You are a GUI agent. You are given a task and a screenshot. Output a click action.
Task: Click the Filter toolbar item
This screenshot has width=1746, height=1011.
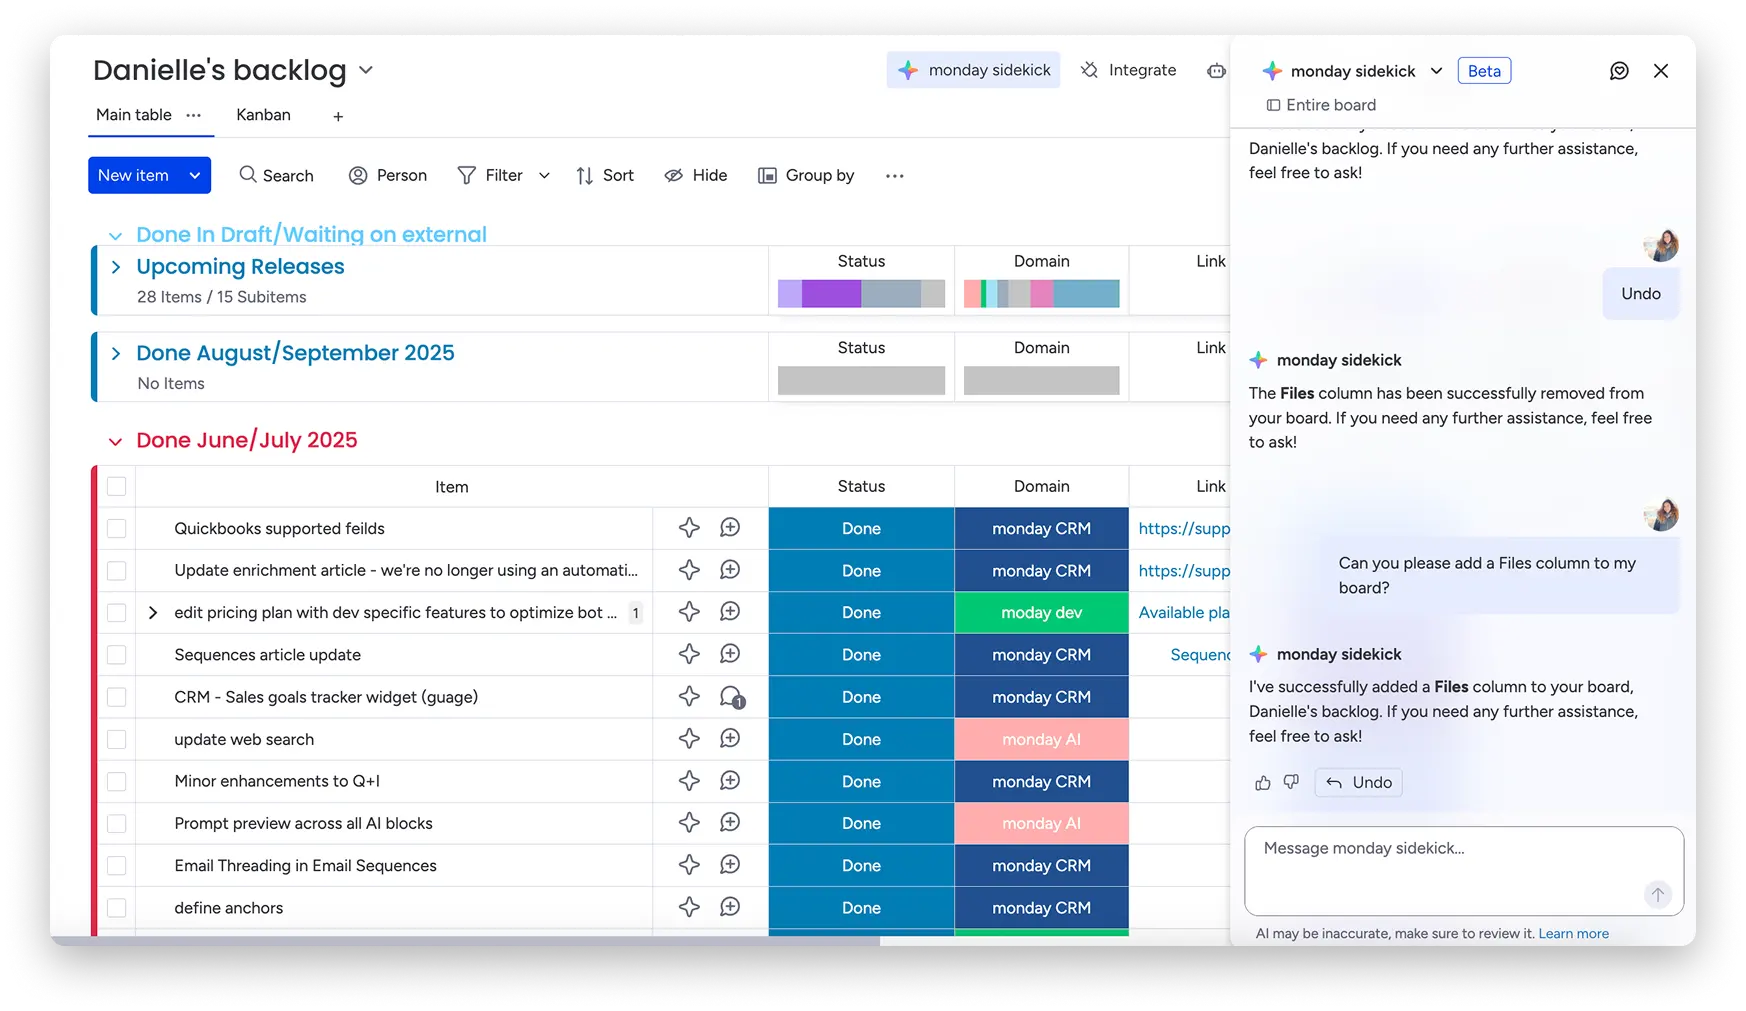490,175
